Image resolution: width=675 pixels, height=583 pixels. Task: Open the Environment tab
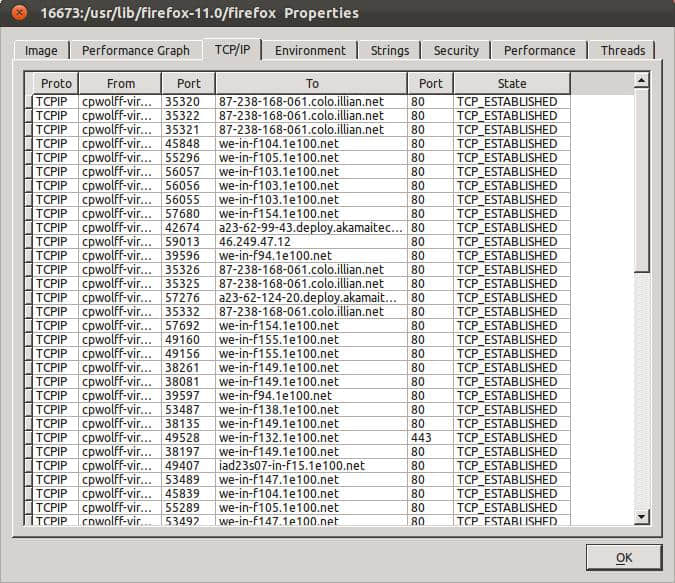tap(310, 50)
